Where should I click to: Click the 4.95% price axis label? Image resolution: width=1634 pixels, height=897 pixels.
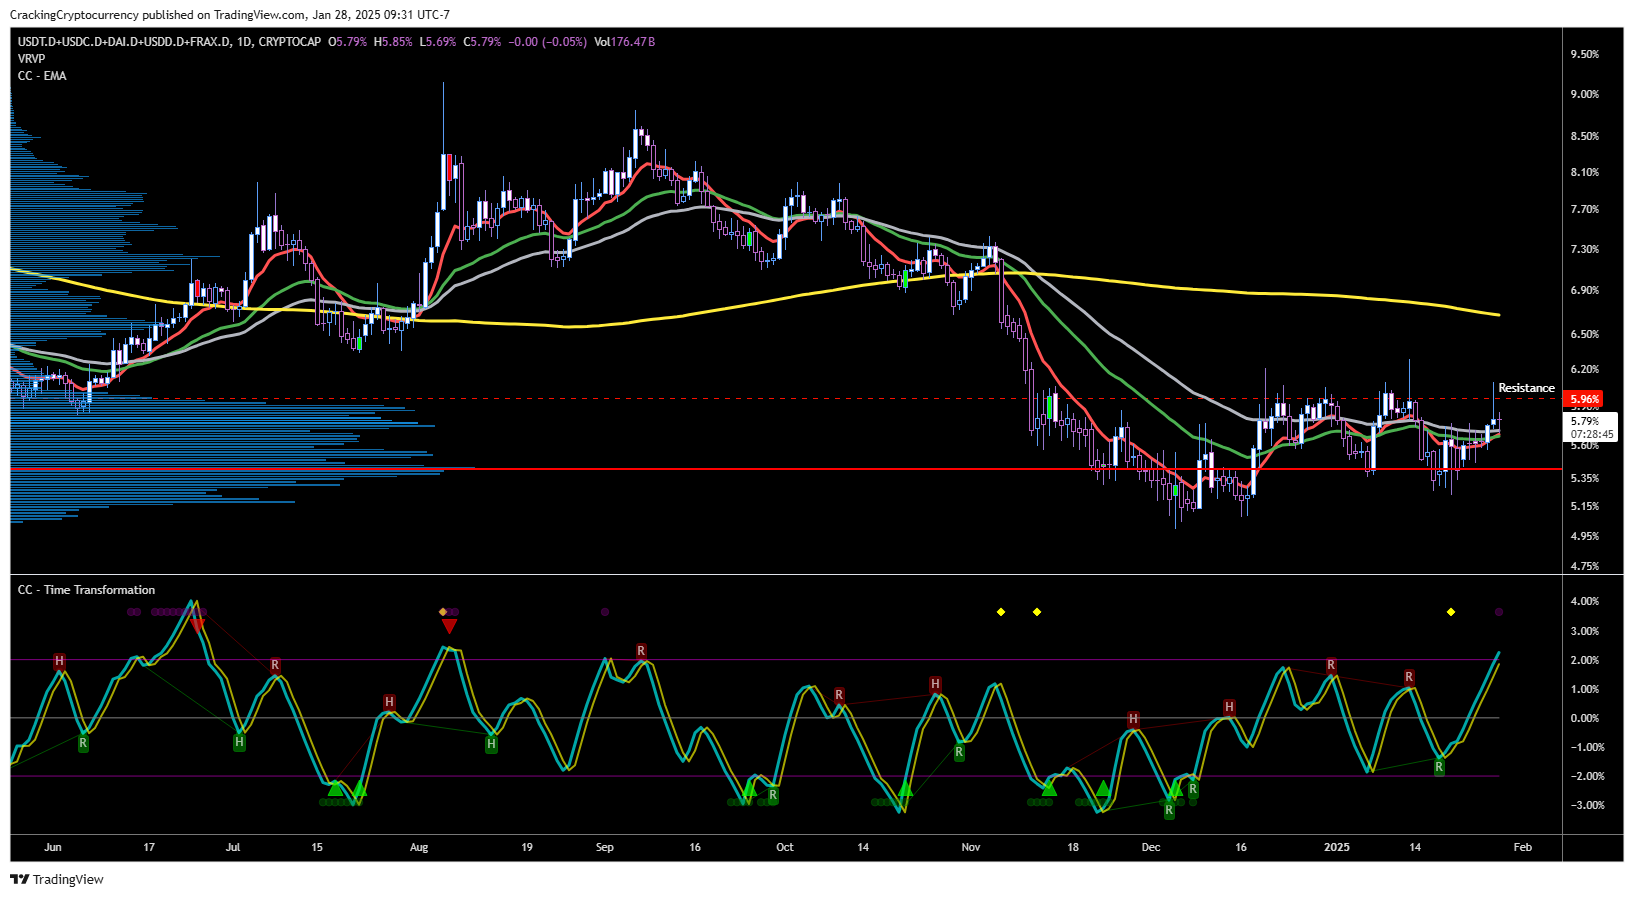coord(1585,536)
